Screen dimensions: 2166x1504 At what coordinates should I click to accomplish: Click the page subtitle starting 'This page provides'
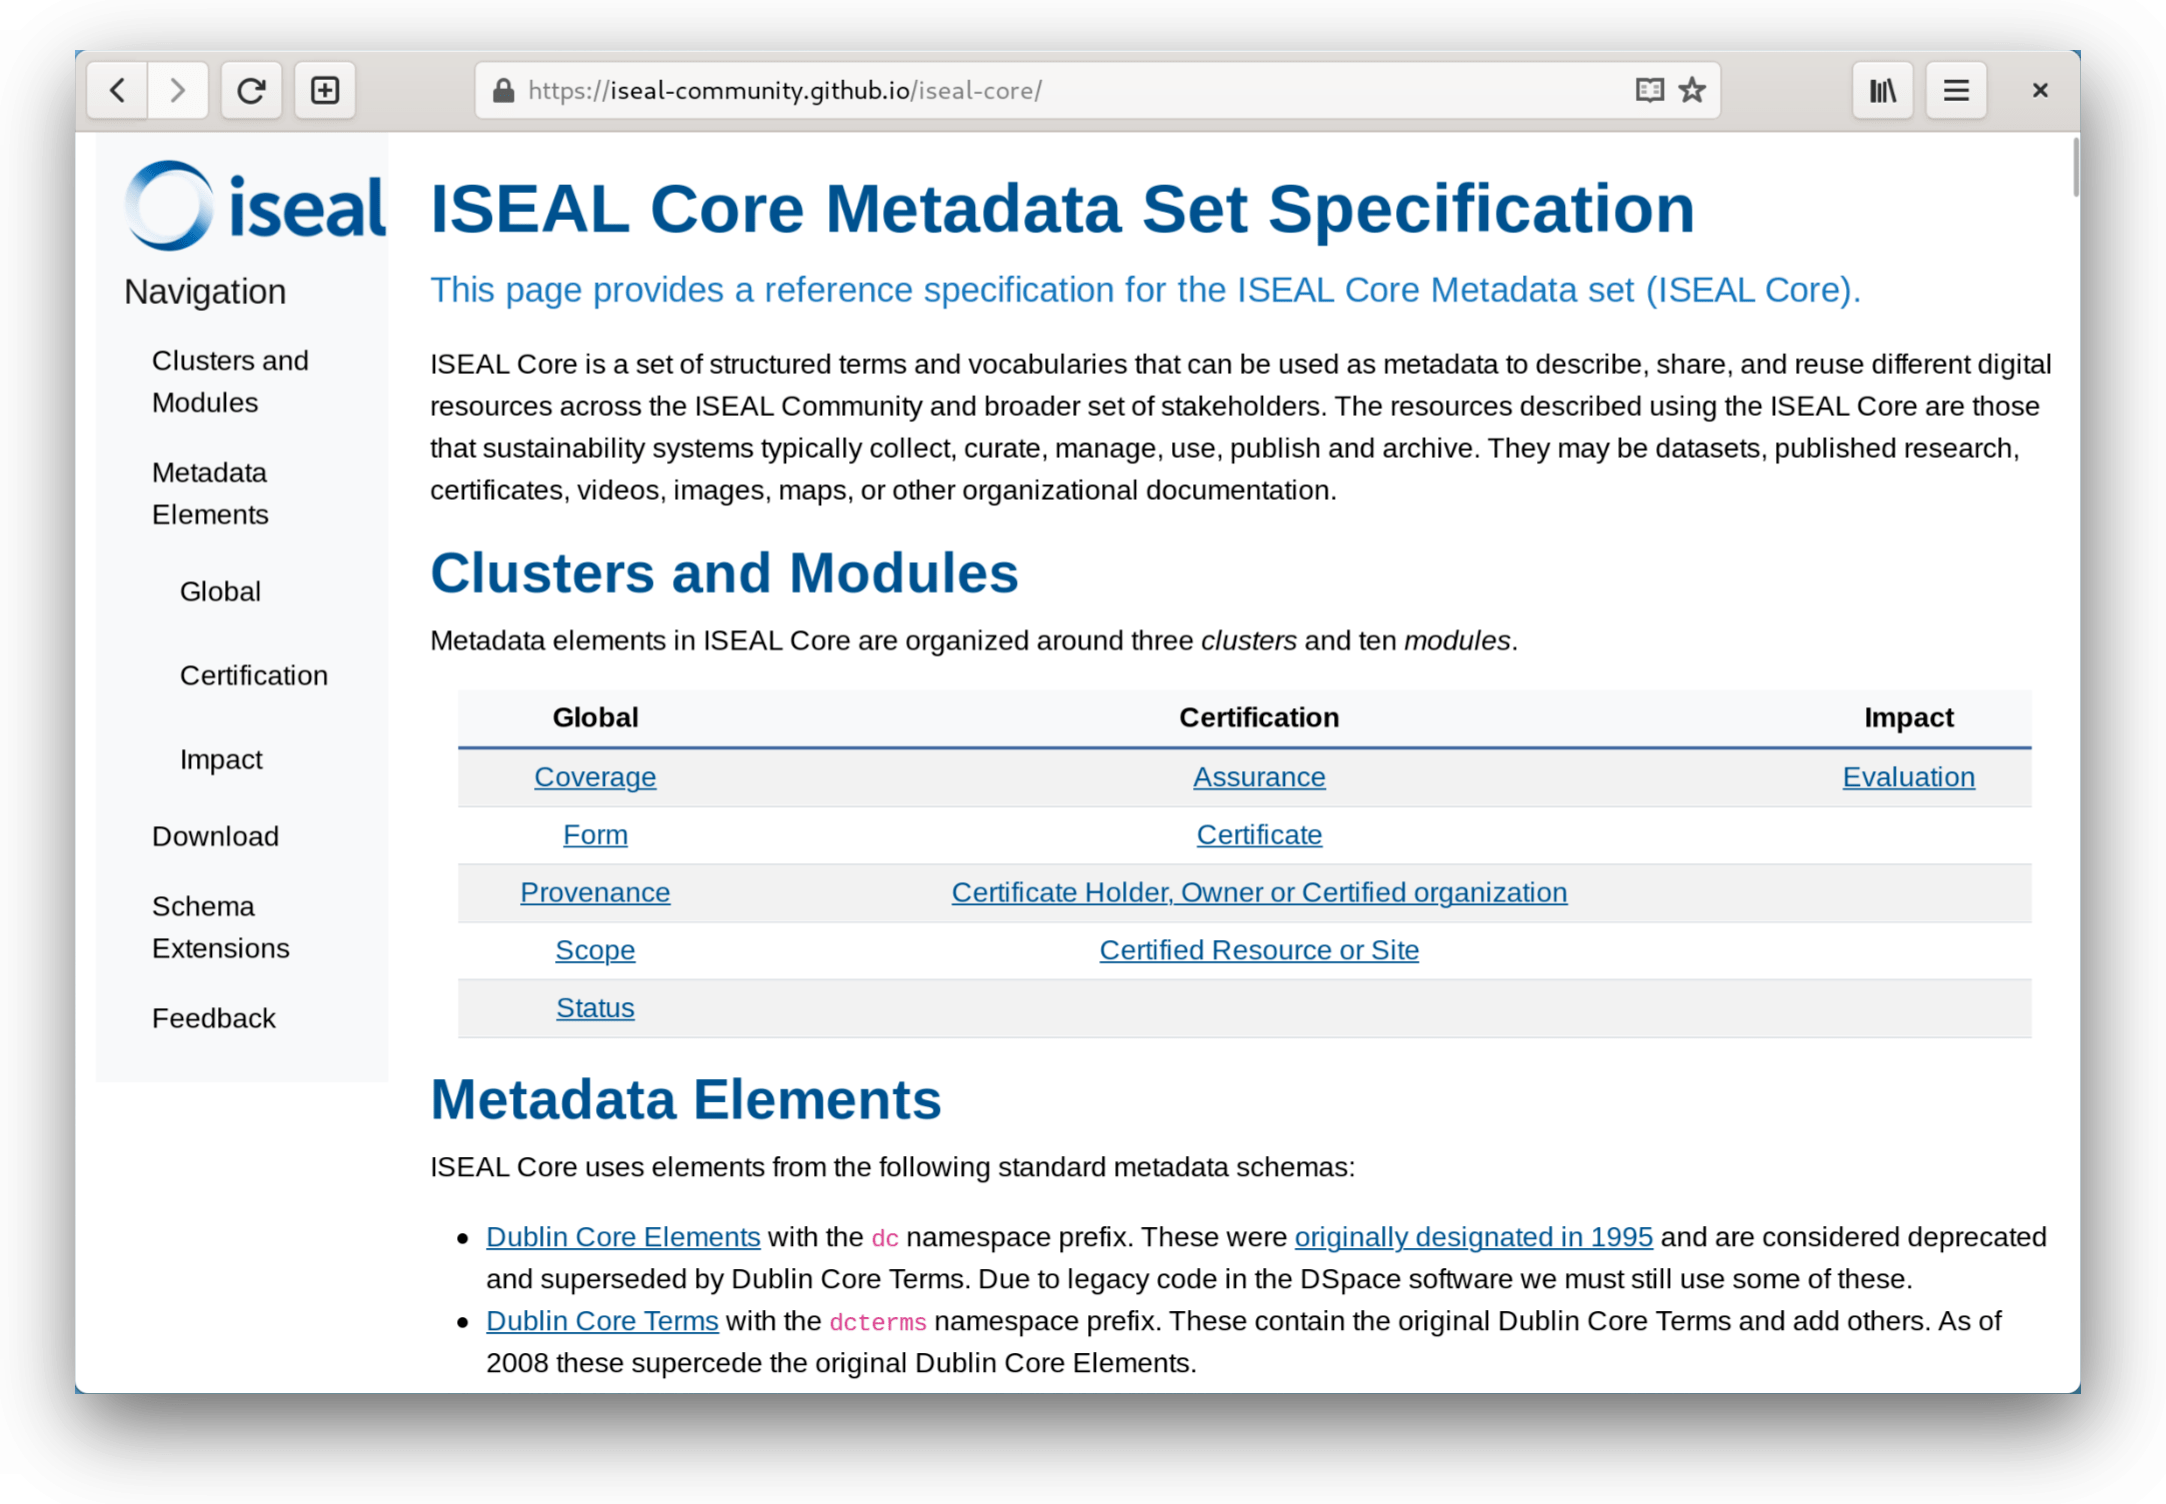pyautogui.click(x=1145, y=290)
